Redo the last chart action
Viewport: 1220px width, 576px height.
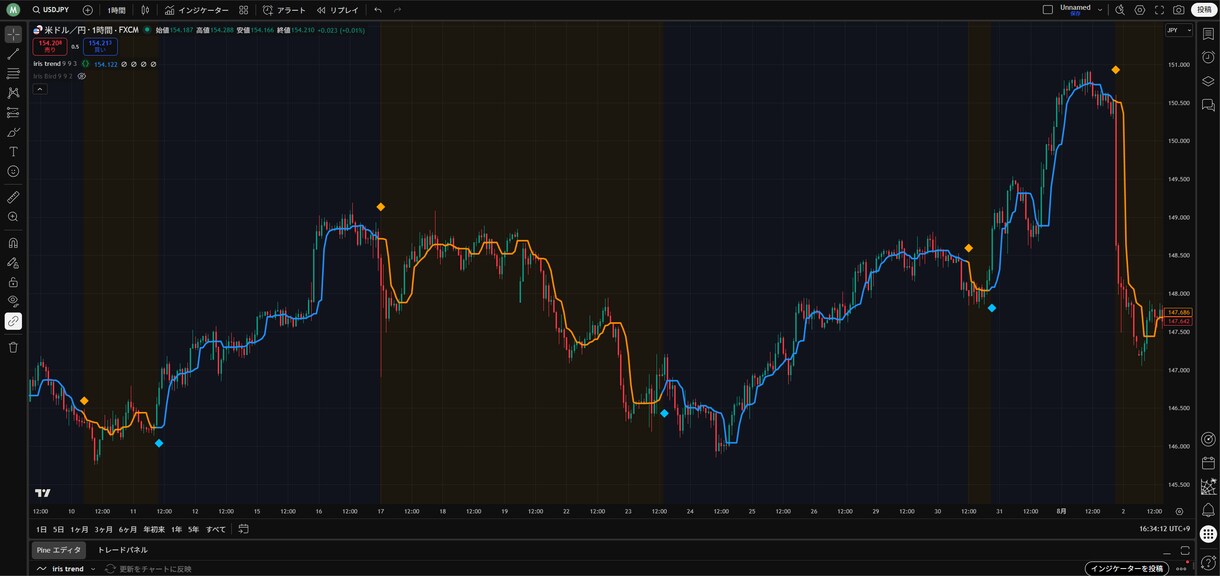[x=397, y=10]
